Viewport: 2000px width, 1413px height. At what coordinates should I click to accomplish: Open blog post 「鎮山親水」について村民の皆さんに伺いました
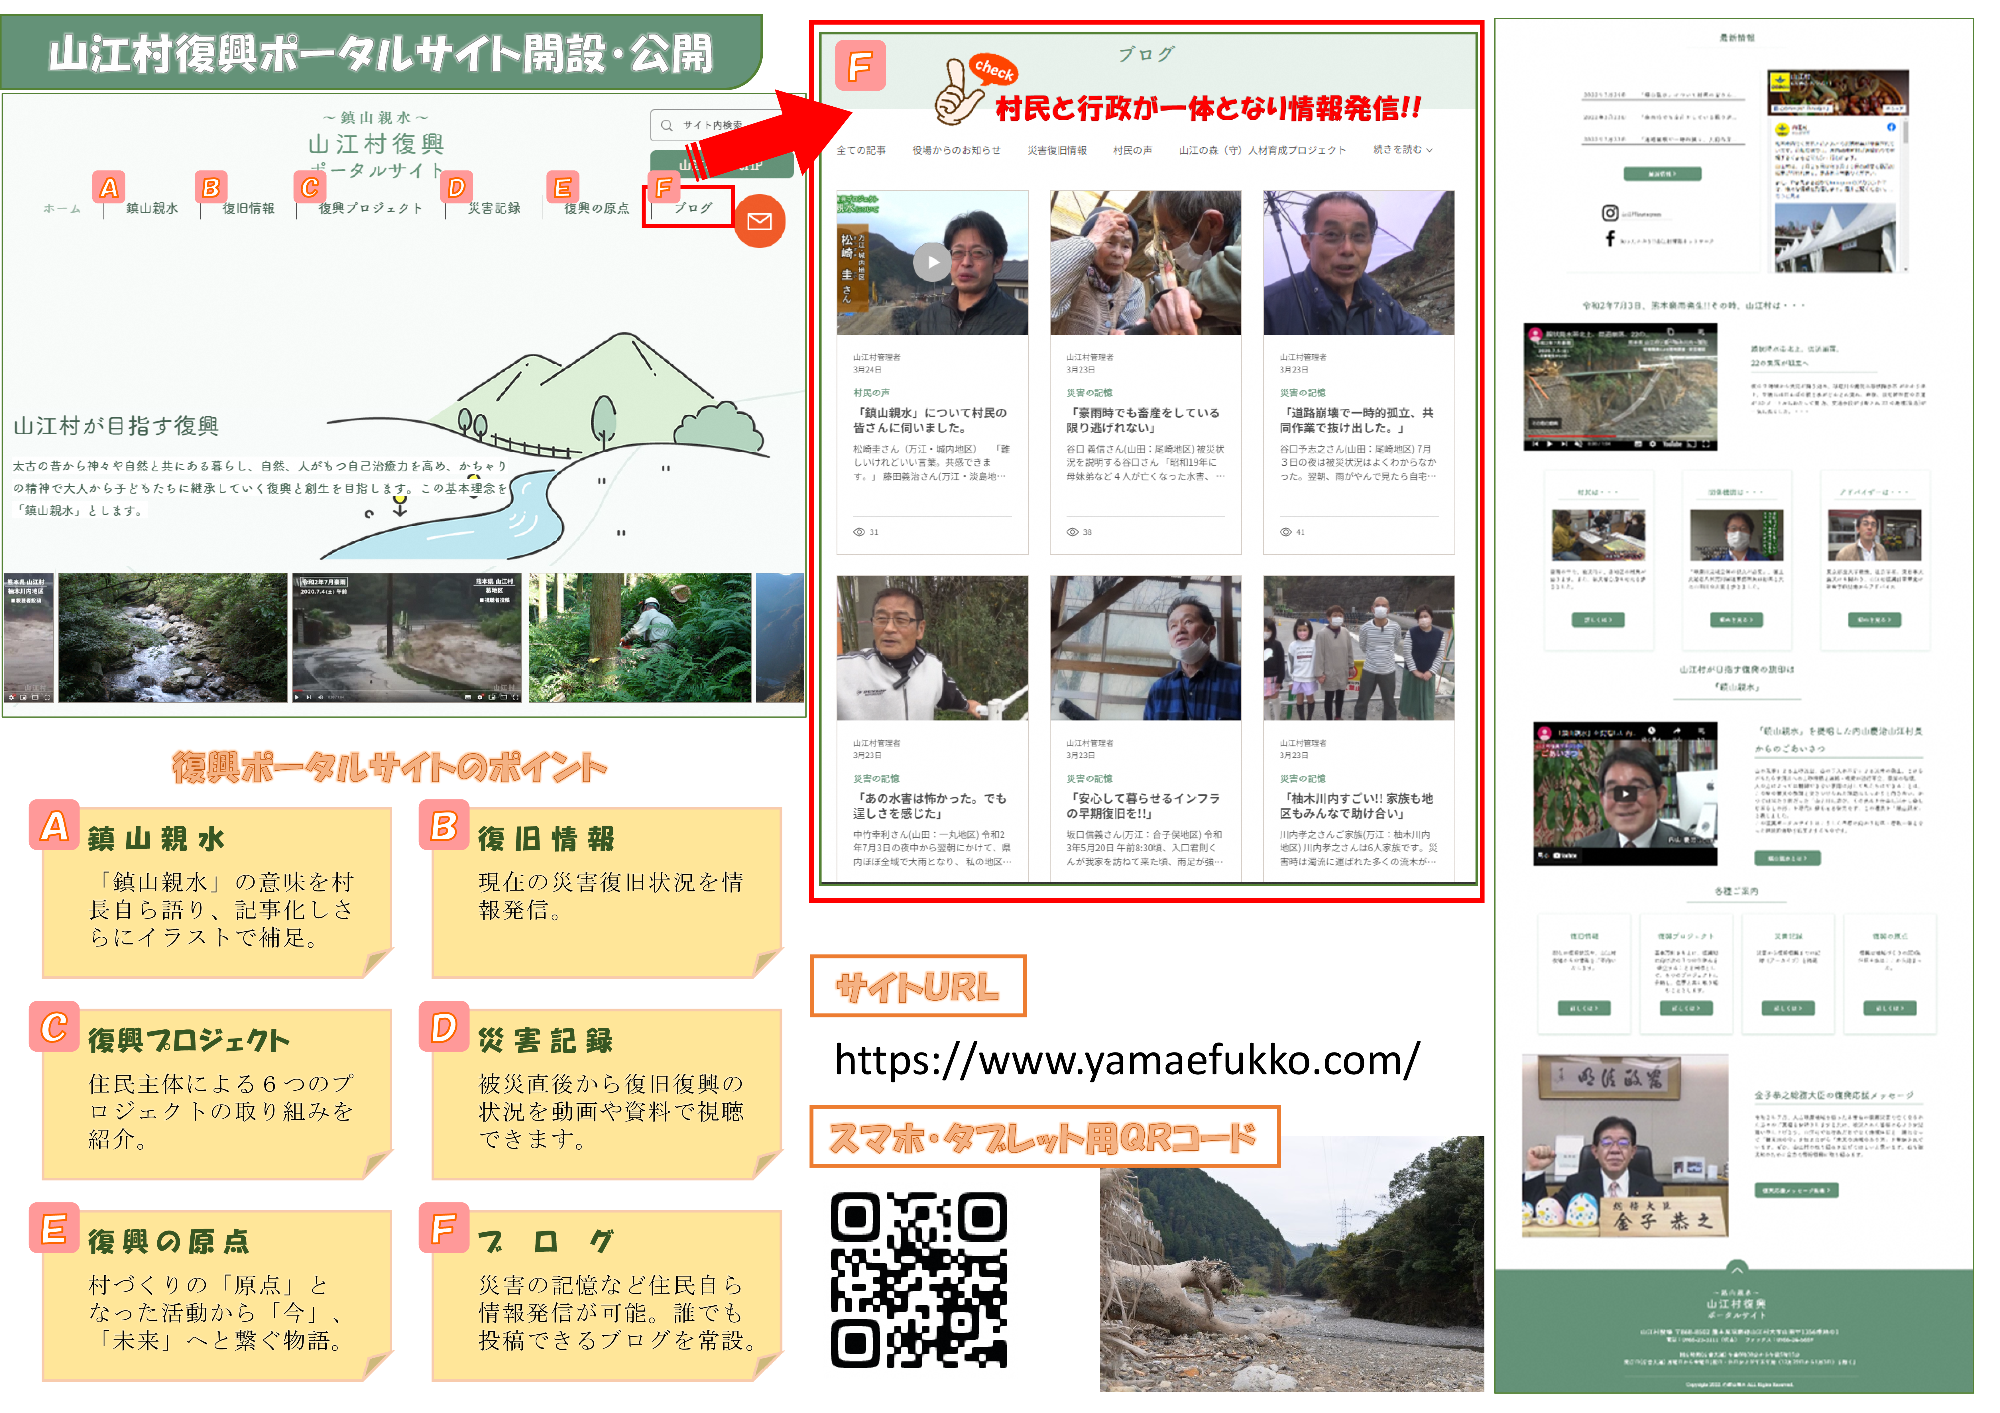pyautogui.click(x=930, y=420)
